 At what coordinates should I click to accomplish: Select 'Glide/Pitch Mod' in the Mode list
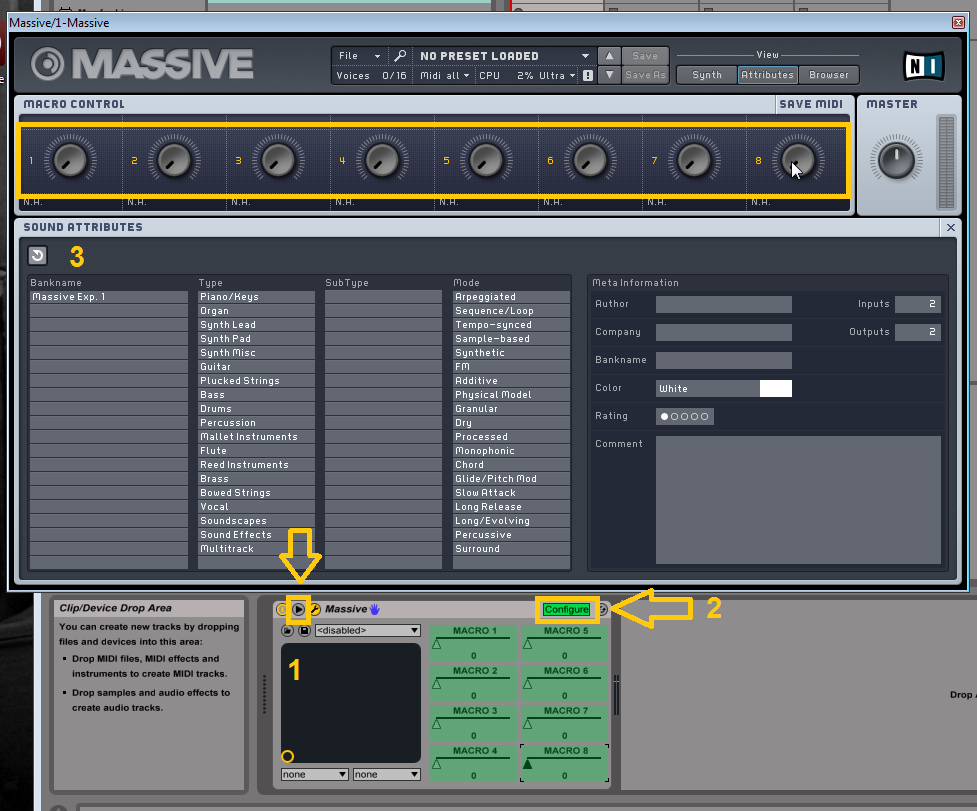[511, 479]
